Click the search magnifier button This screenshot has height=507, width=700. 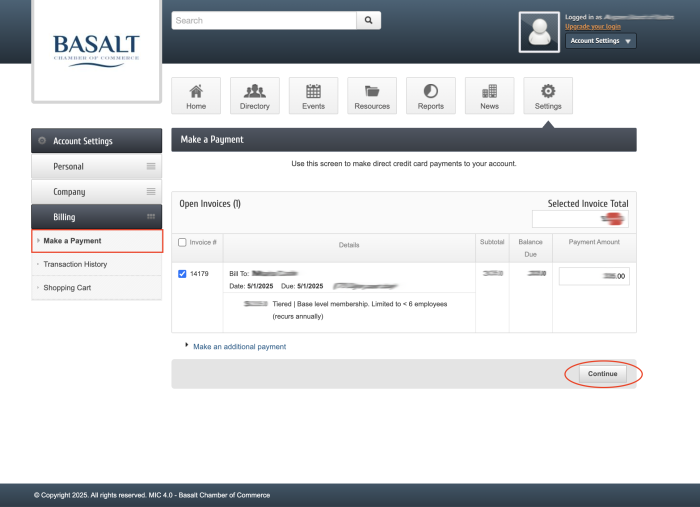(369, 20)
